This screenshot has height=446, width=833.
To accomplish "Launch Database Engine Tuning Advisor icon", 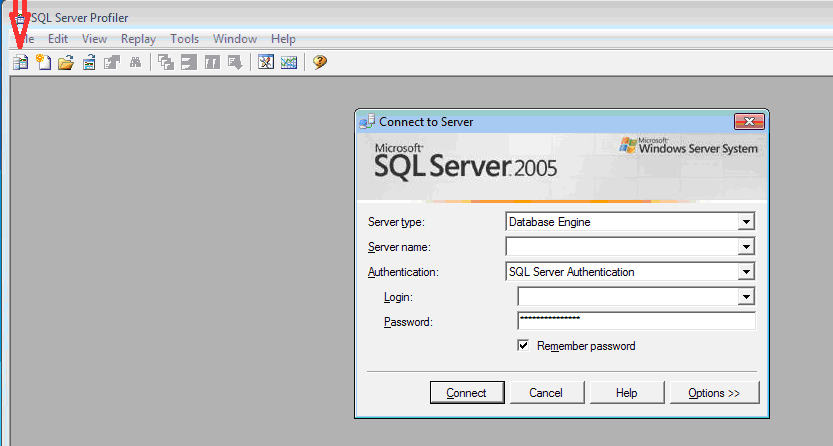I will [x=266, y=62].
